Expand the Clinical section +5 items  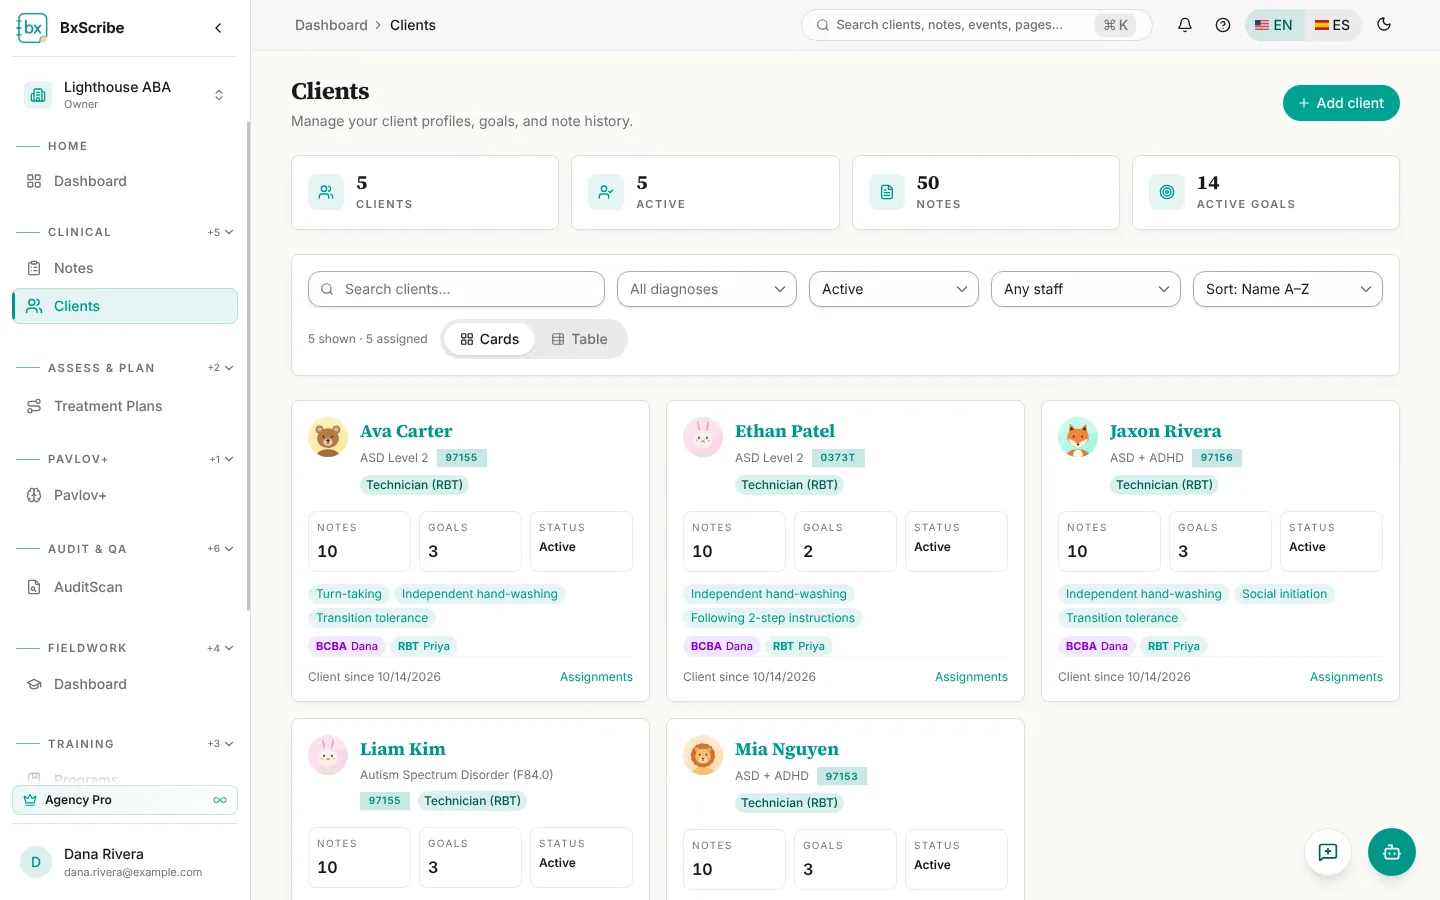point(221,232)
